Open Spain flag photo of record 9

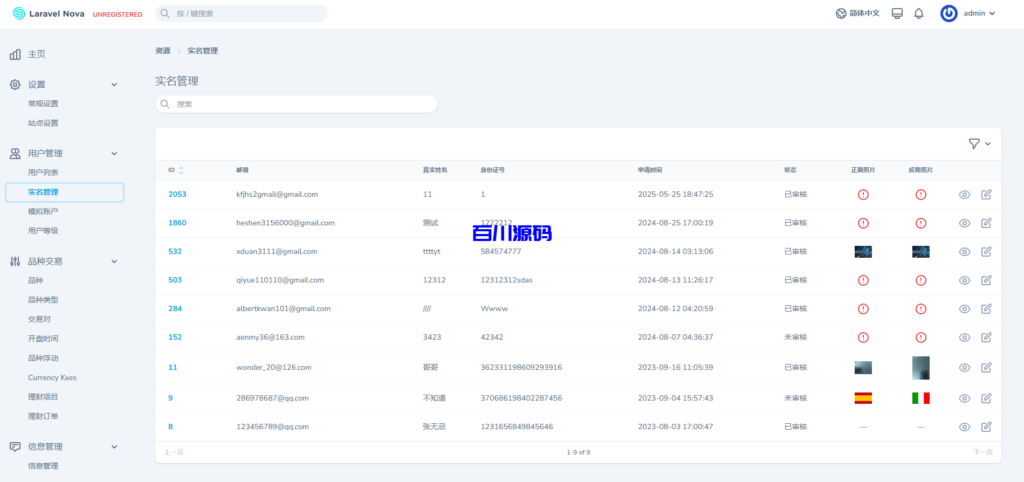tap(863, 398)
